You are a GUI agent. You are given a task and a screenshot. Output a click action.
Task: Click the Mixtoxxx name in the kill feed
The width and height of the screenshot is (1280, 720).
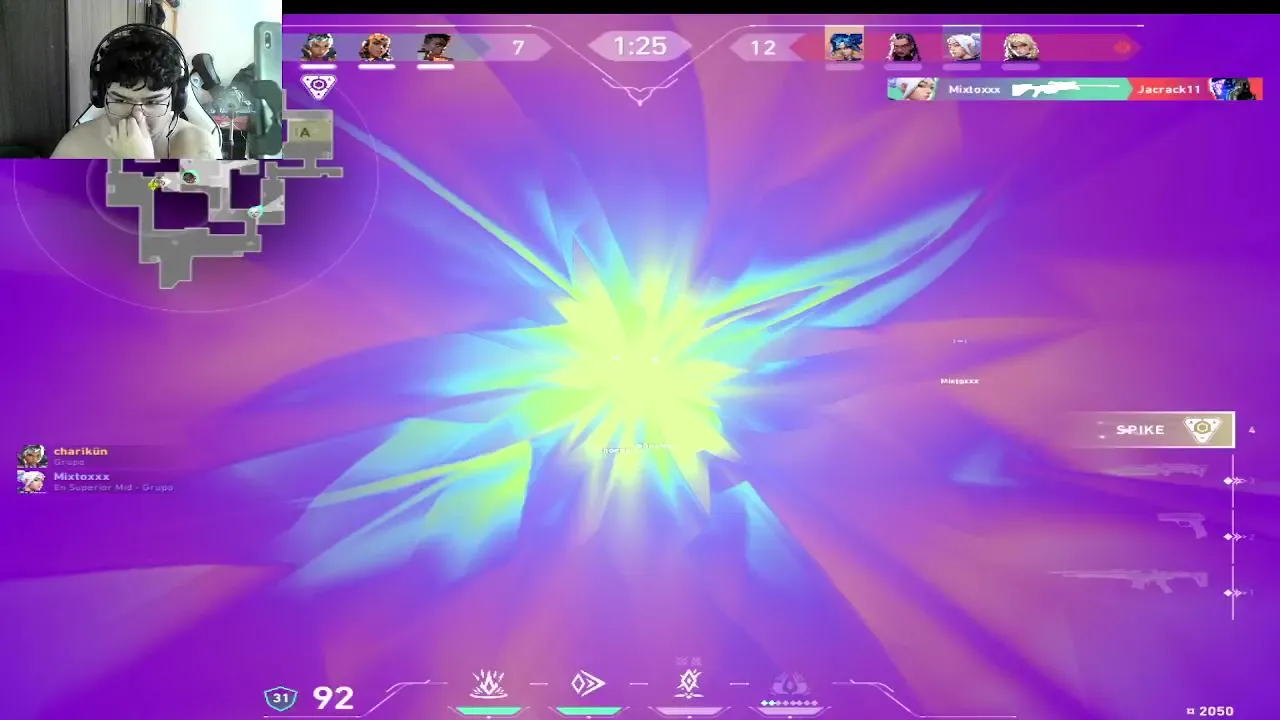coord(974,89)
